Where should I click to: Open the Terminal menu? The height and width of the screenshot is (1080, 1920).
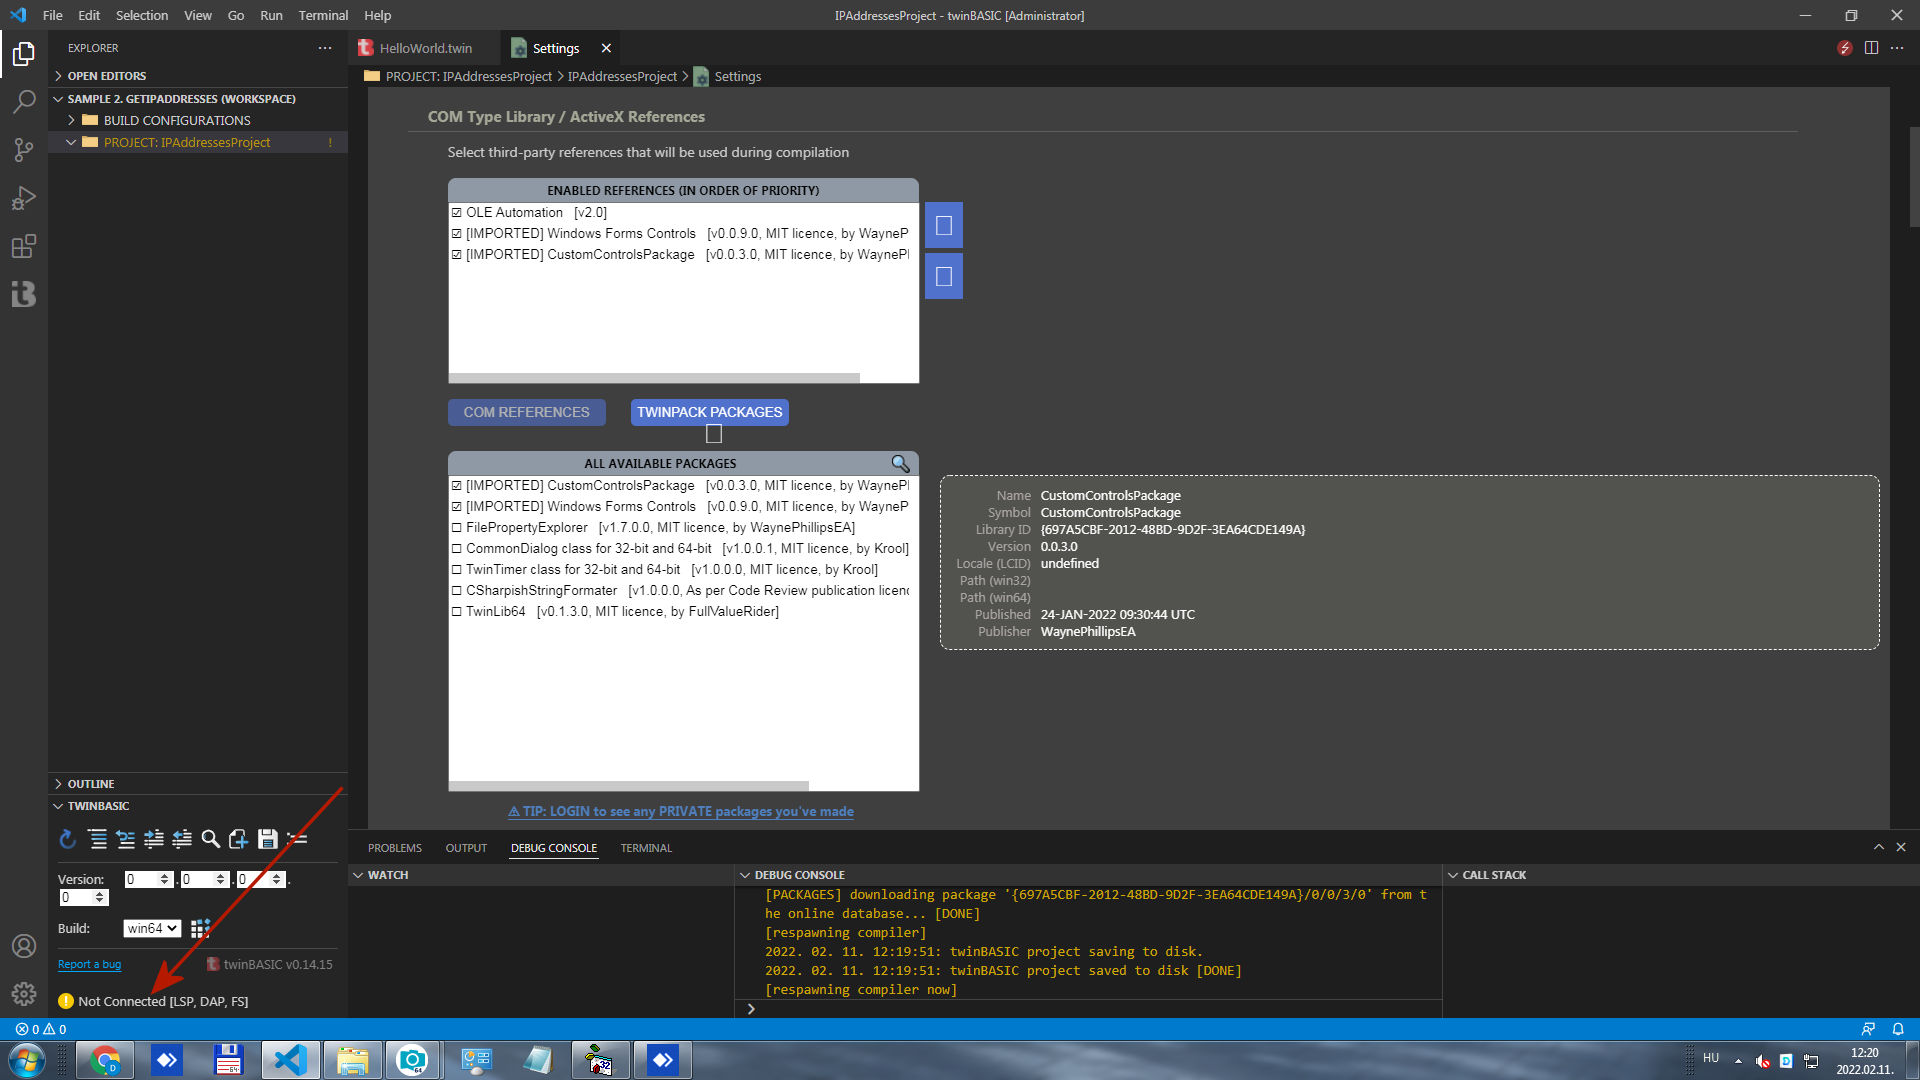pos(322,15)
